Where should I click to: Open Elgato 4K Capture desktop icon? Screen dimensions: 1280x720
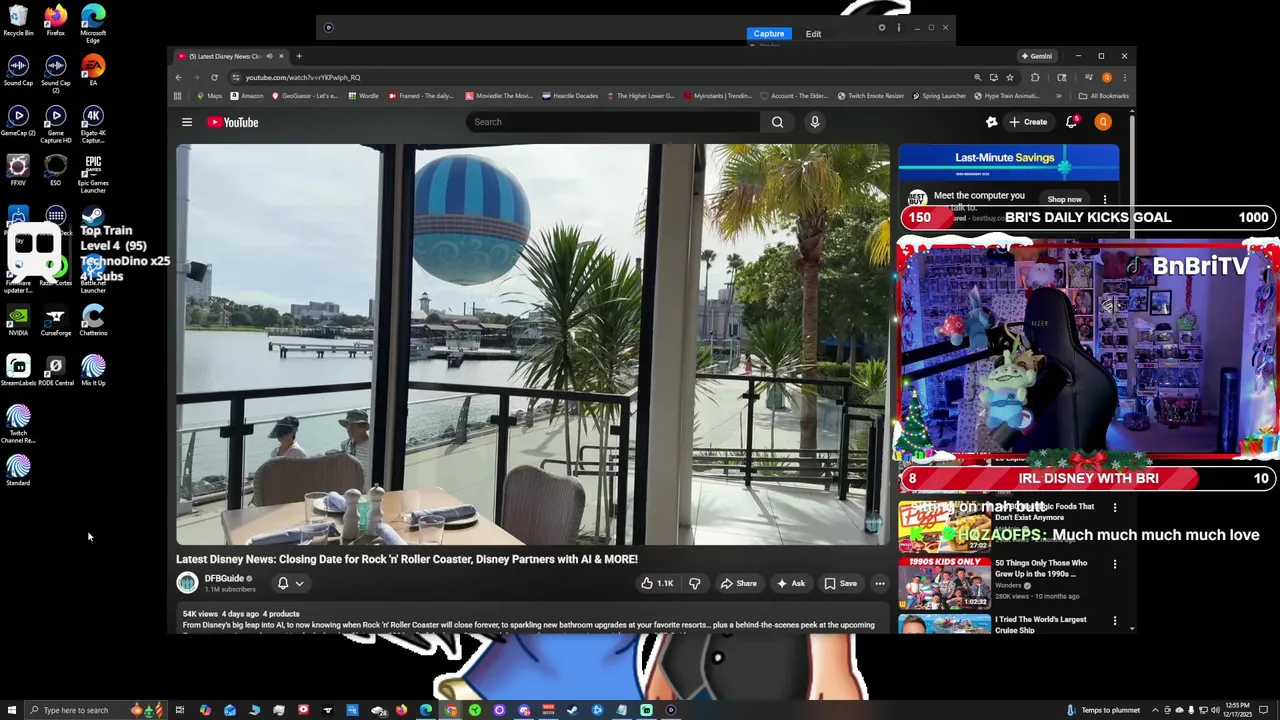[93, 124]
